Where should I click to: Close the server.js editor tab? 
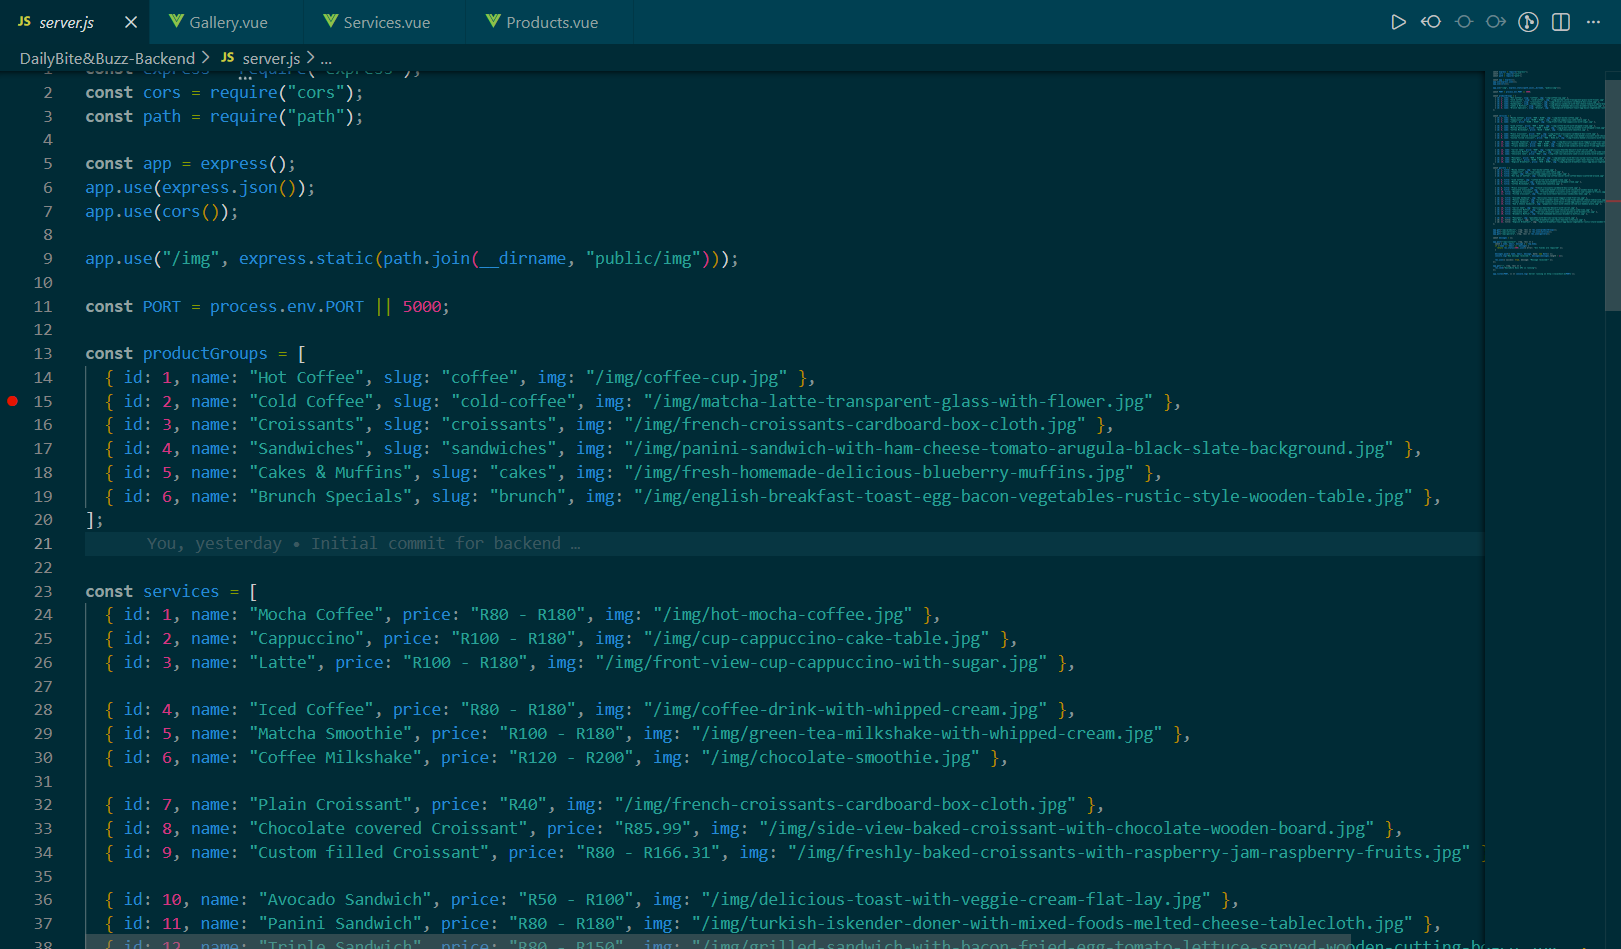tap(130, 20)
